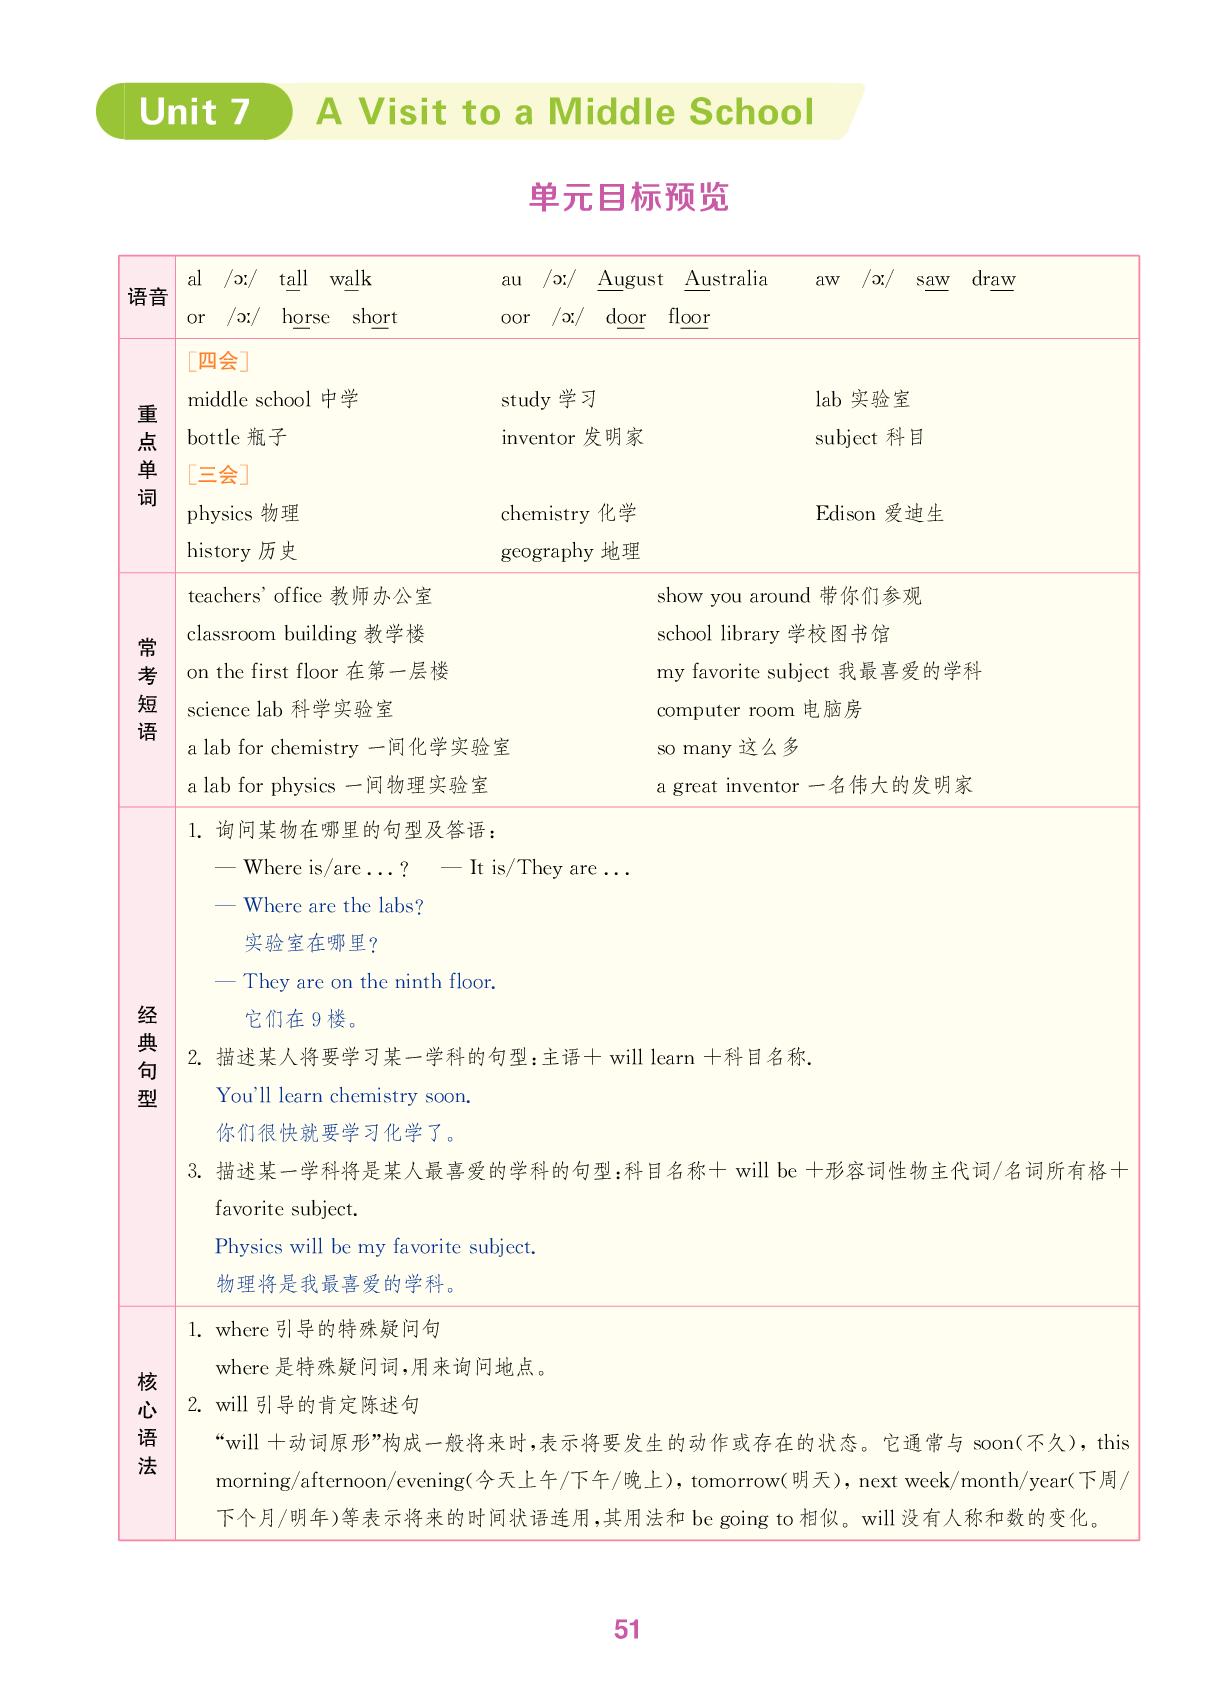1224x1706 pixels.
Task: Click the vocabulary entry chemistry 化学
Action: [x=568, y=513]
